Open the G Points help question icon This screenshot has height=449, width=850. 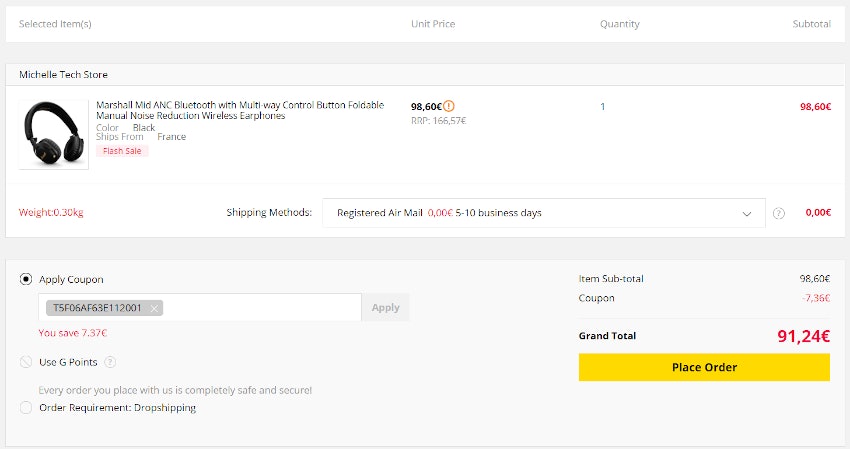(x=110, y=362)
